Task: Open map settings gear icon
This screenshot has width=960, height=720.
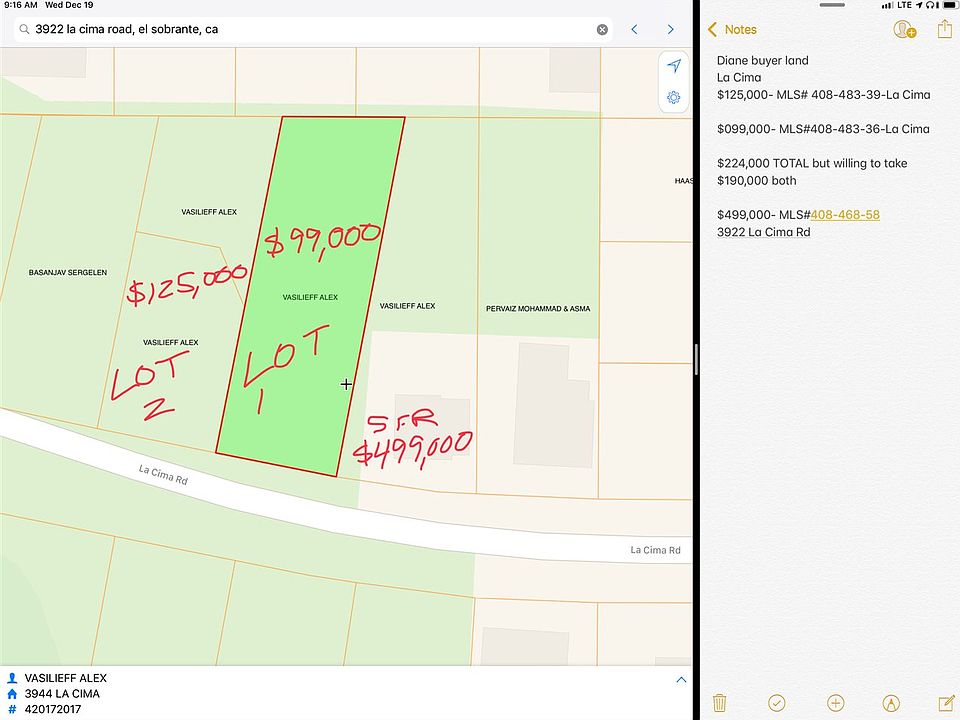Action: pyautogui.click(x=674, y=97)
